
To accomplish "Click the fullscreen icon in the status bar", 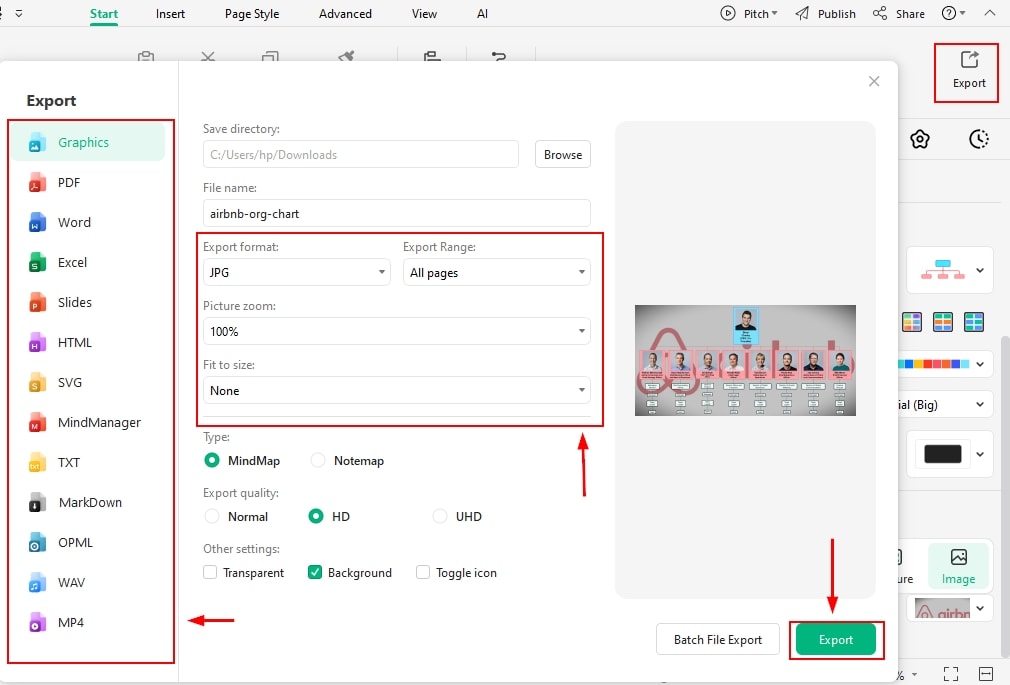I will 951,673.
